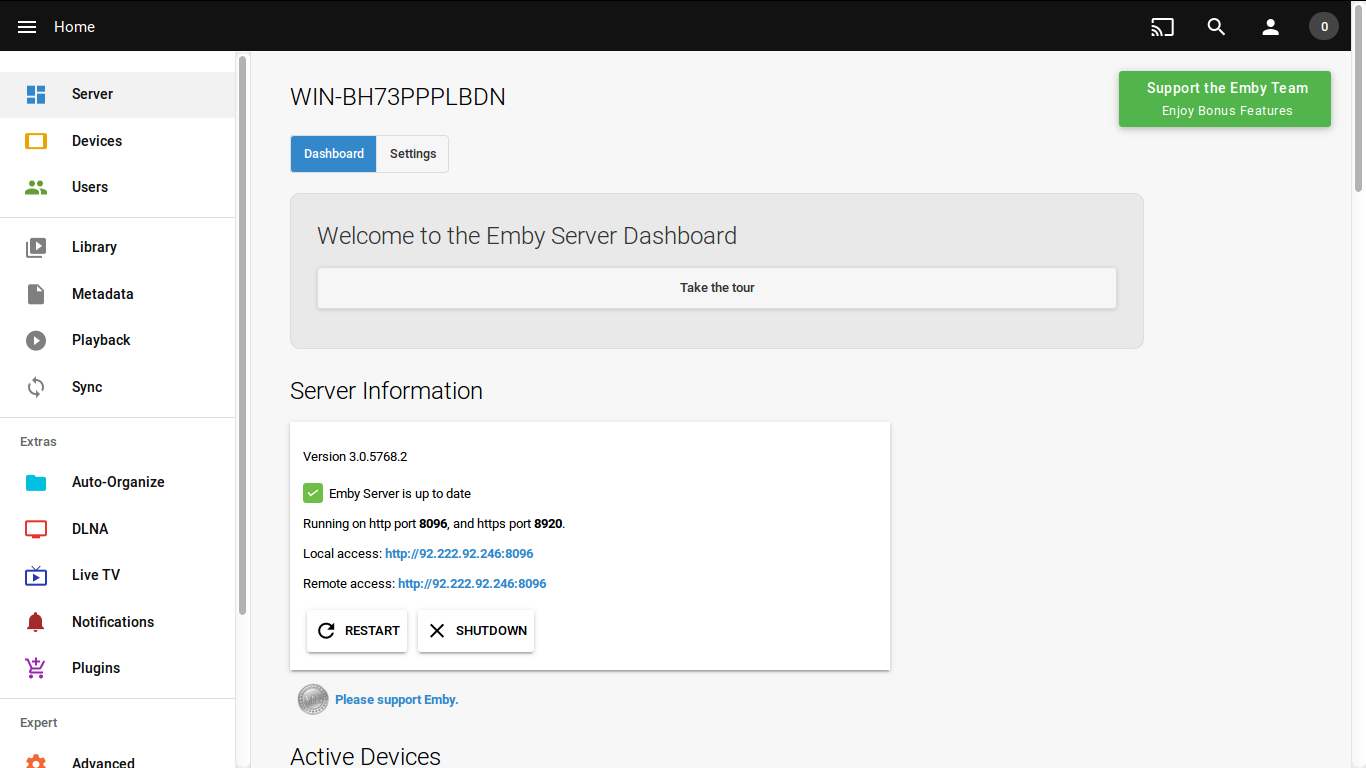This screenshot has width=1366, height=768.
Task: Click the cast to device icon
Action: (x=1162, y=27)
